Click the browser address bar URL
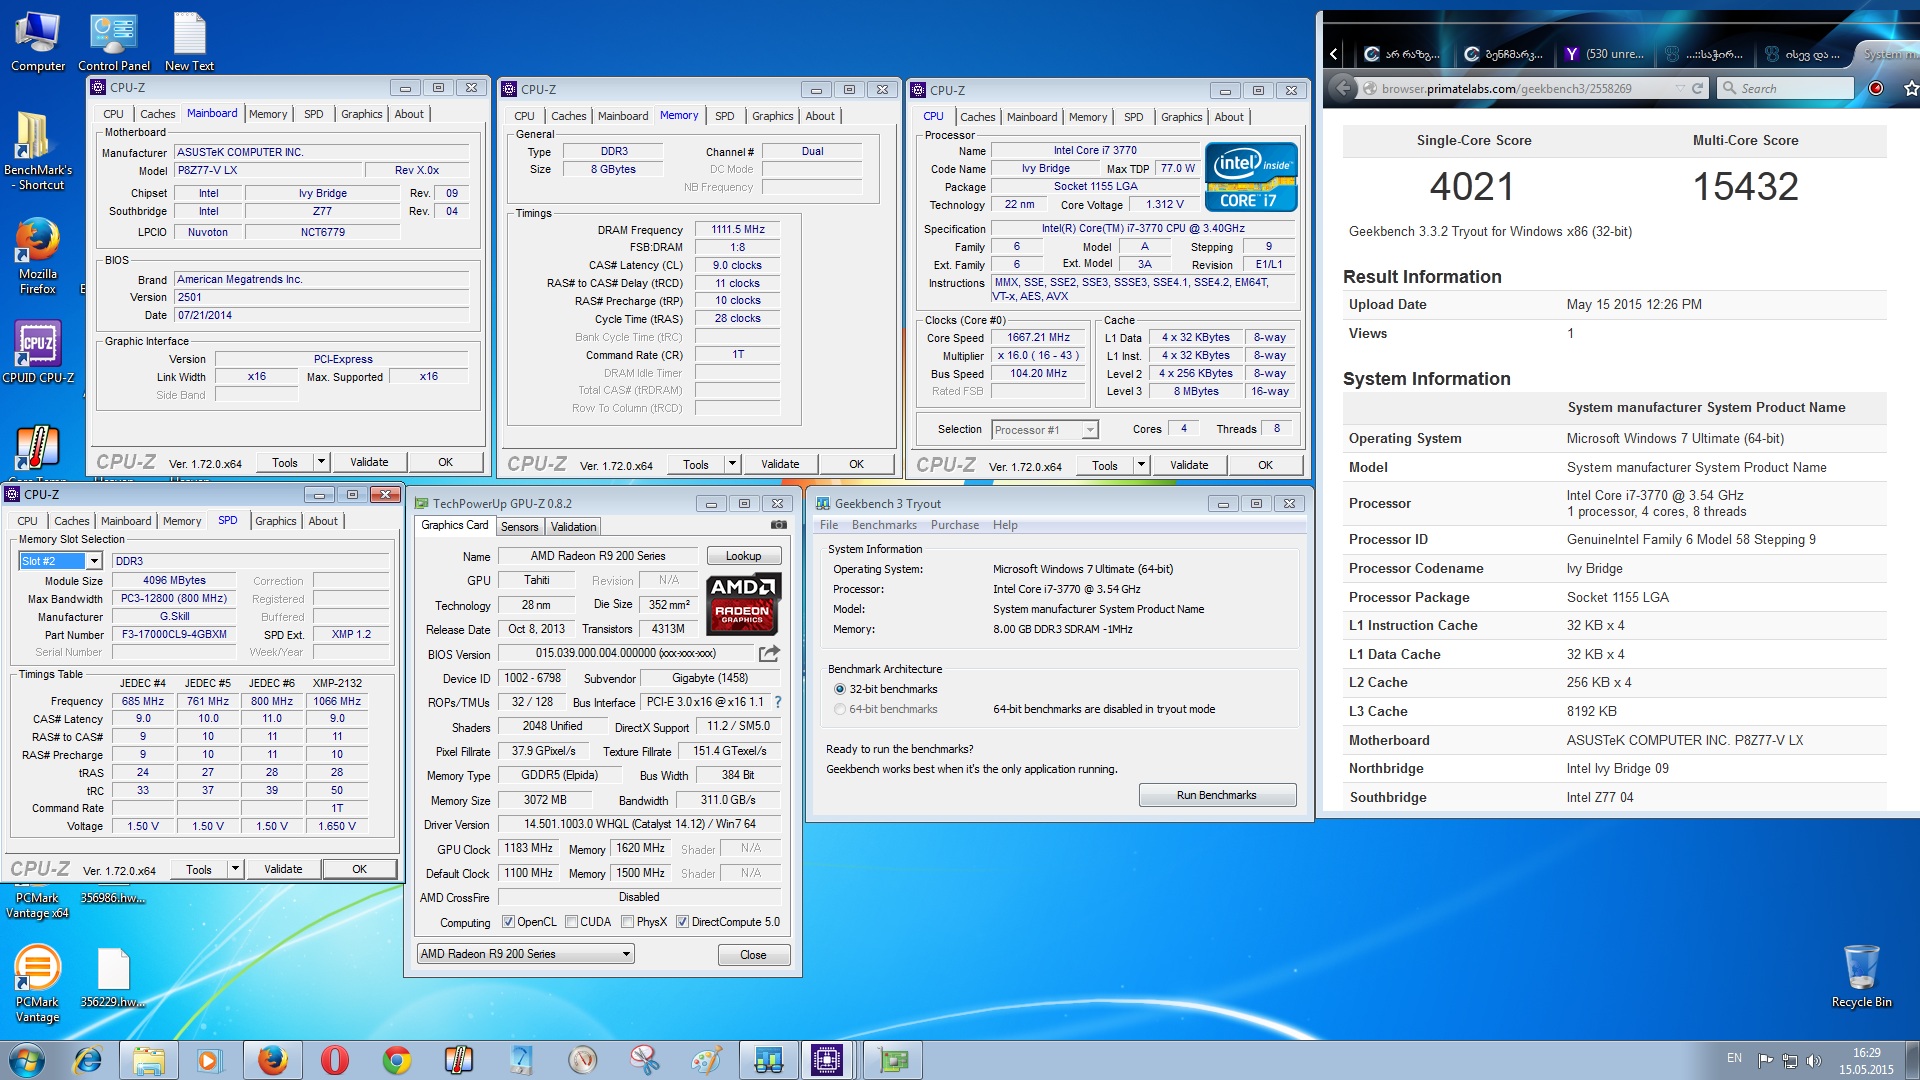The width and height of the screenshot is (1920, 1080). pyautogui.click(x=1506, y=89)
